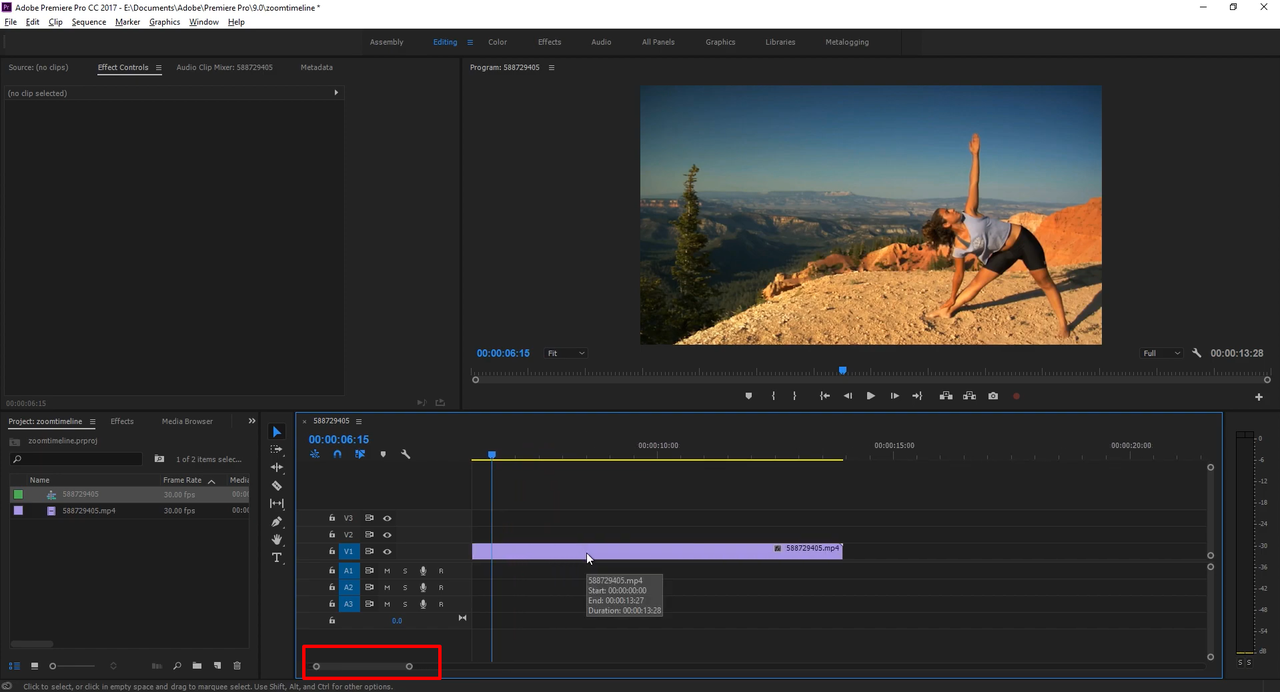
Task: Step forward one frame
Action: (x=894, y=396)
